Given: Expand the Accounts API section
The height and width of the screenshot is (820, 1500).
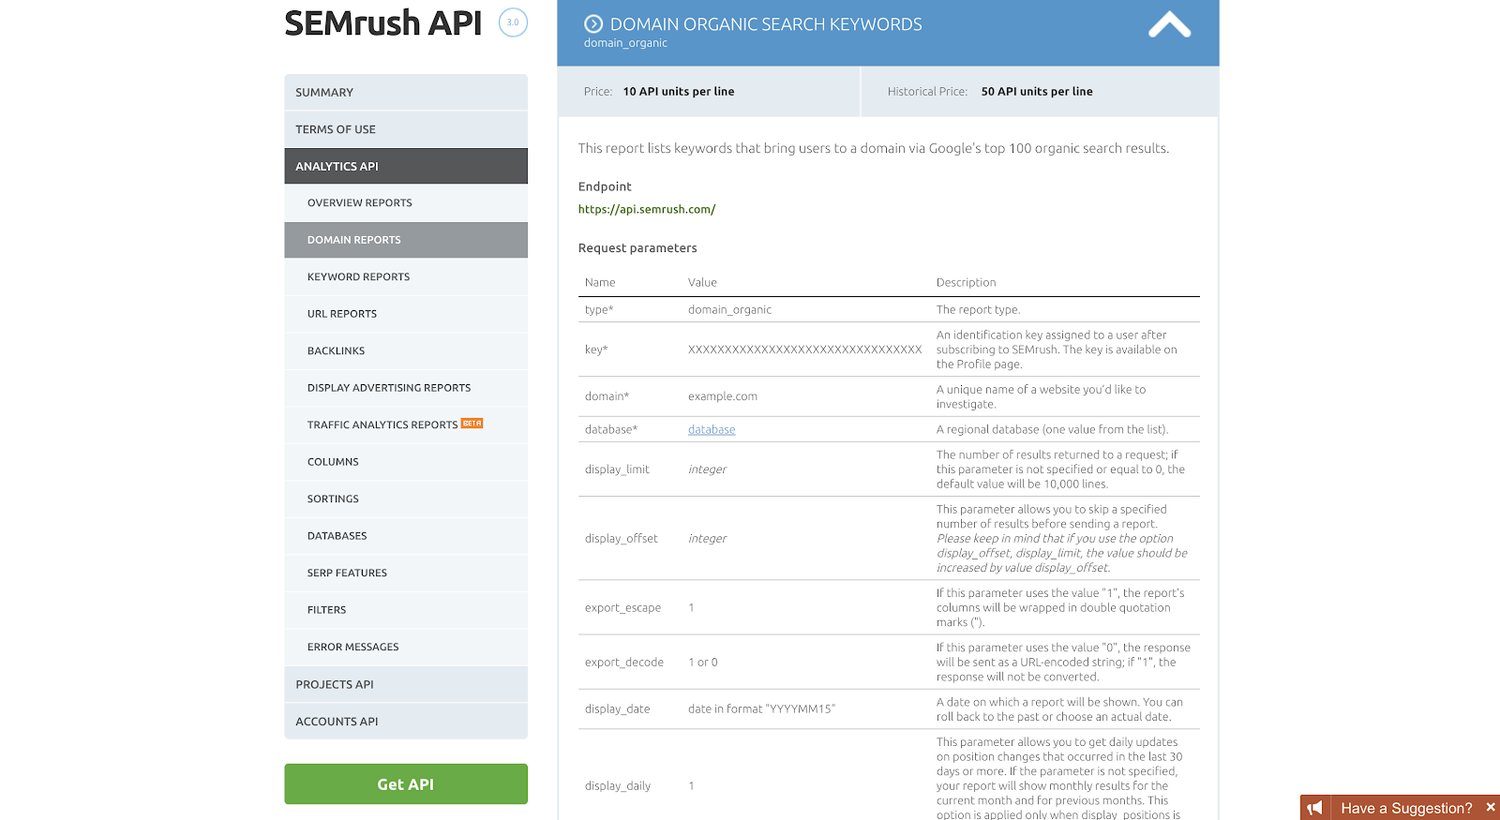Looking at the screenshot, I should pos(405,721).
